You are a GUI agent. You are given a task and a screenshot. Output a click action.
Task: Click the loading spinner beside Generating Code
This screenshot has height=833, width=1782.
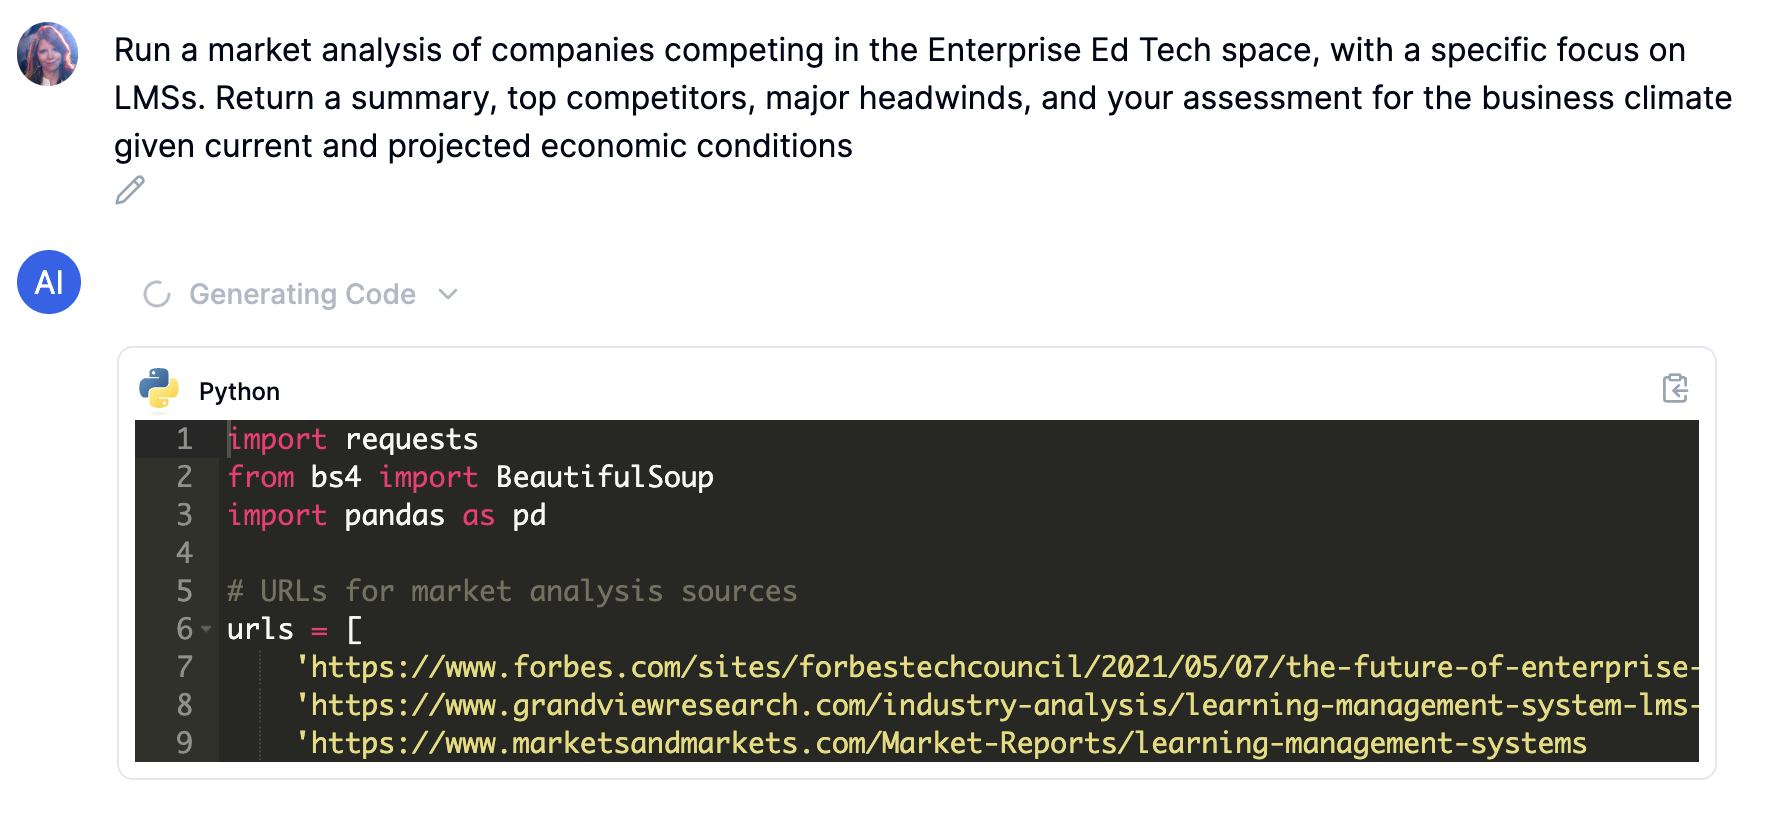pyautogui.click(x=157, y=294)
